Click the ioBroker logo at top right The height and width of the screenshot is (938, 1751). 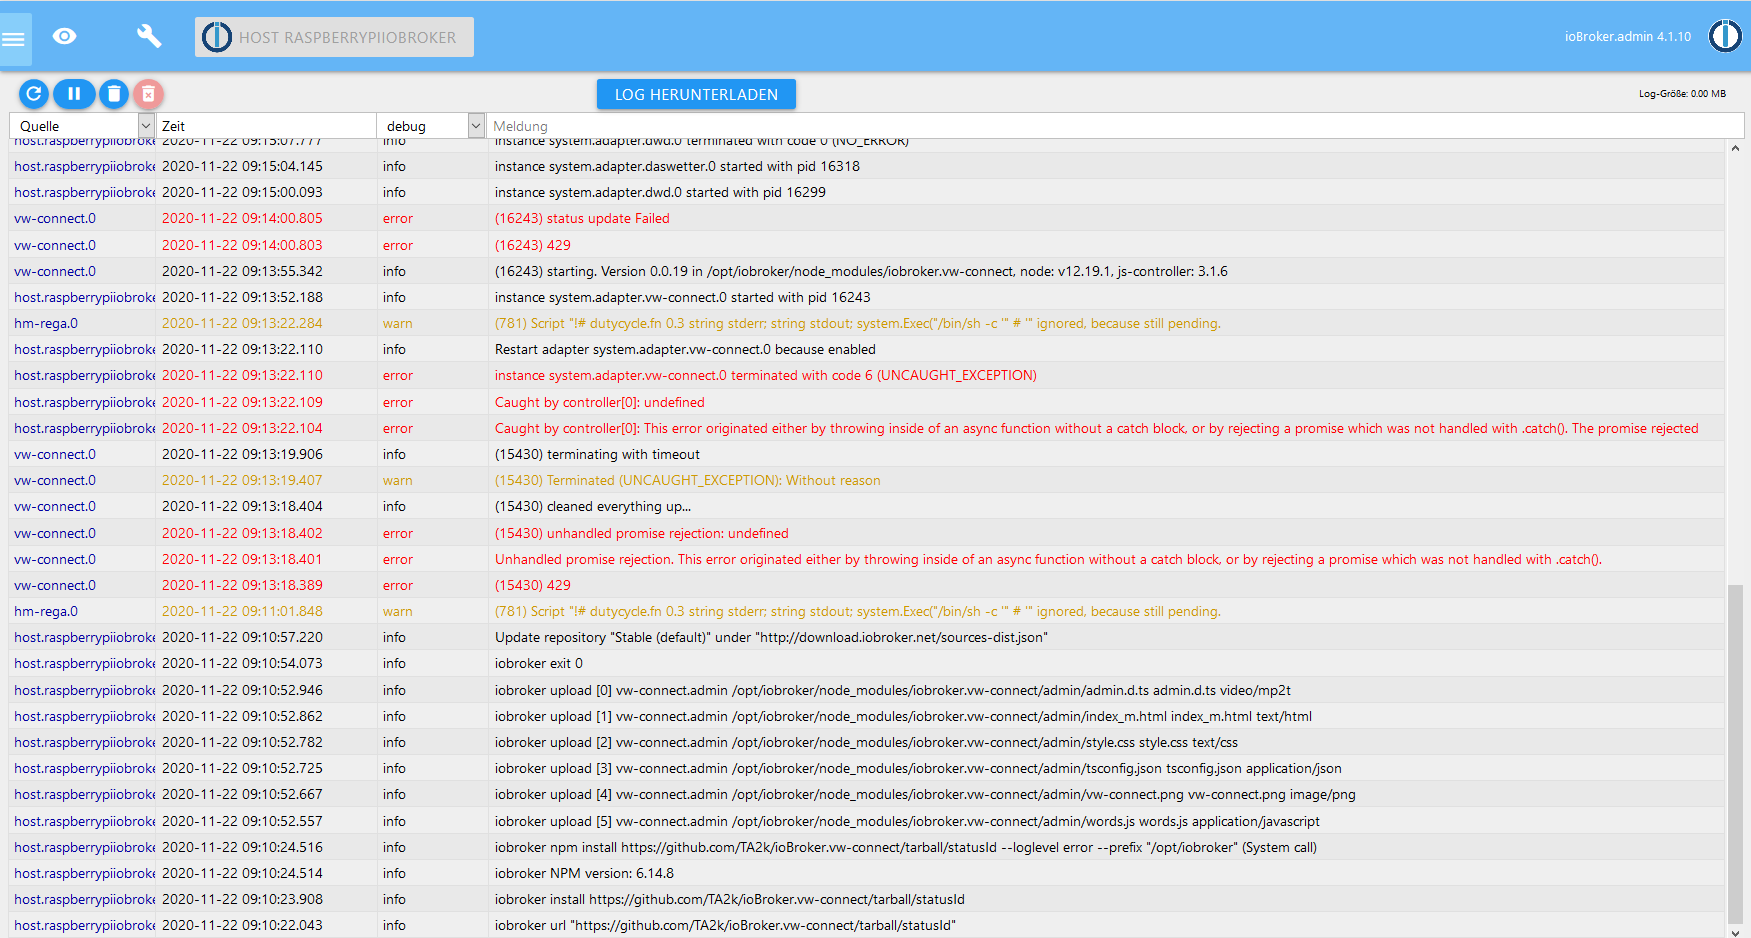point(1725,36)
